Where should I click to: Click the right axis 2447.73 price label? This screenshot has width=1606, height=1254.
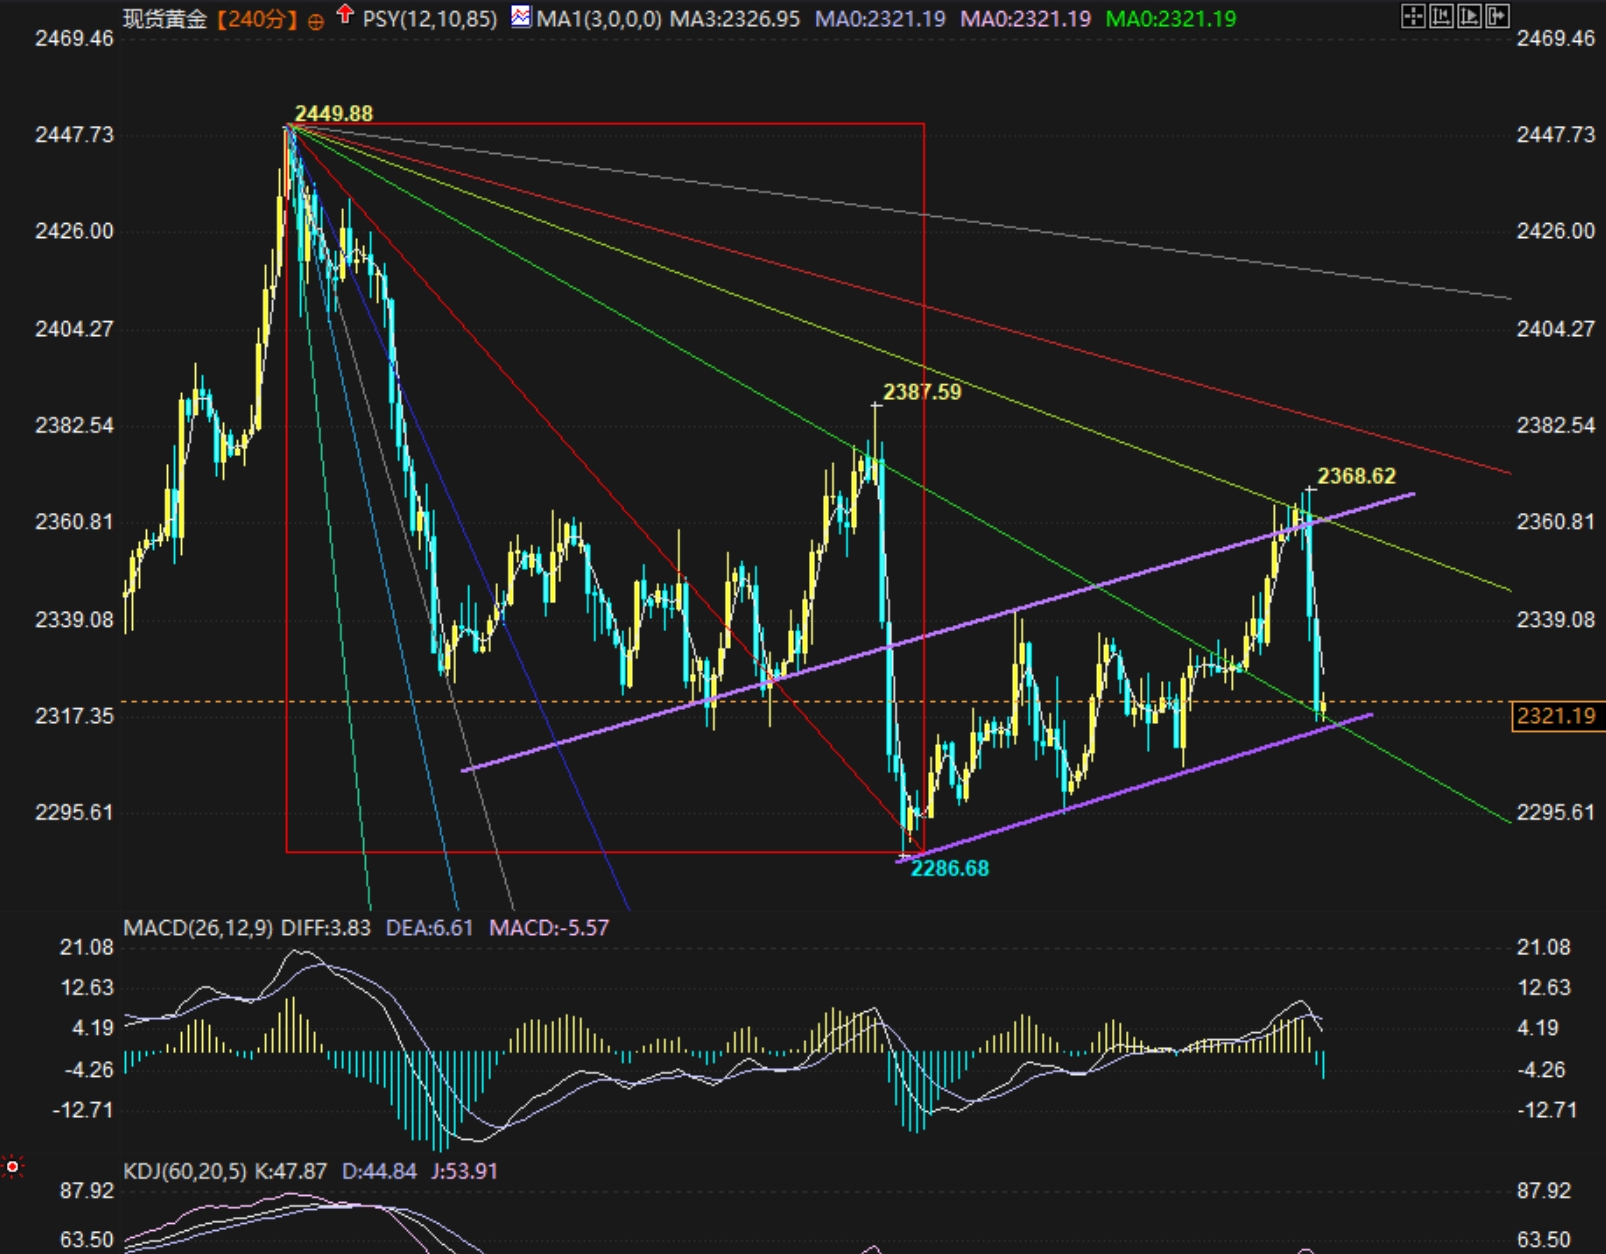click(x=1556, y=135)
